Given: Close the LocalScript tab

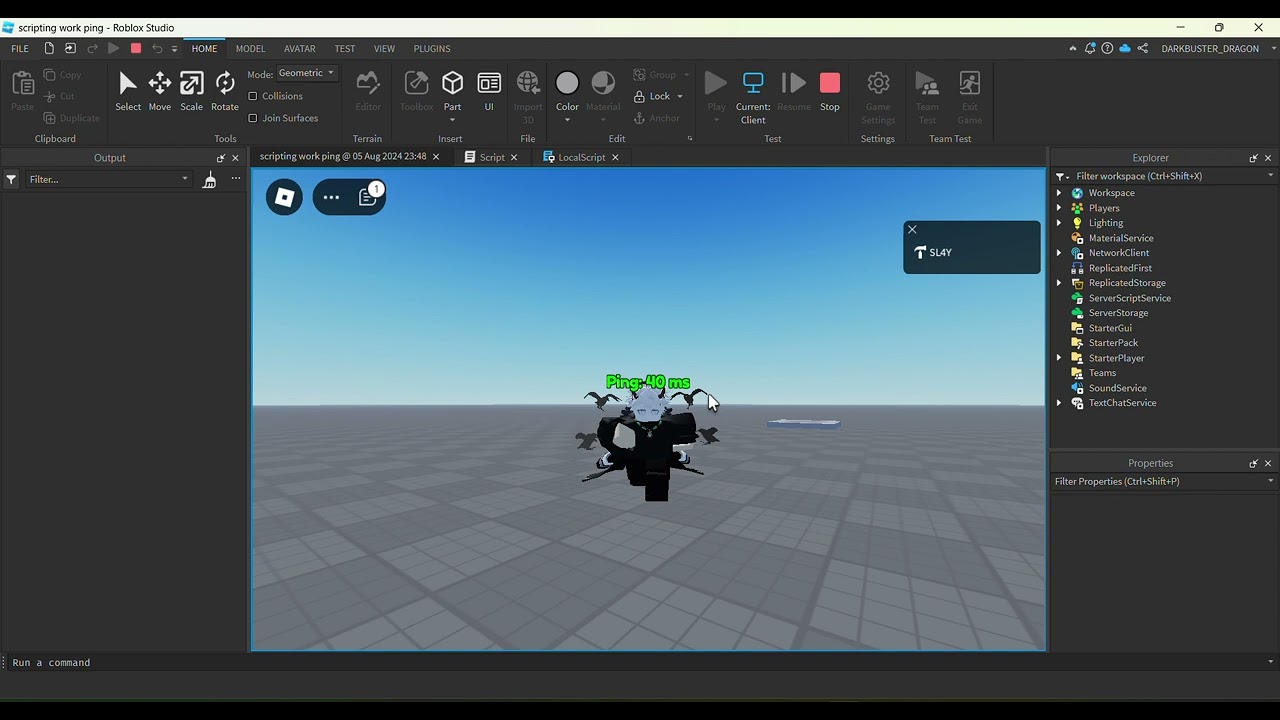Looking at the screenshot, I should 615,157.
